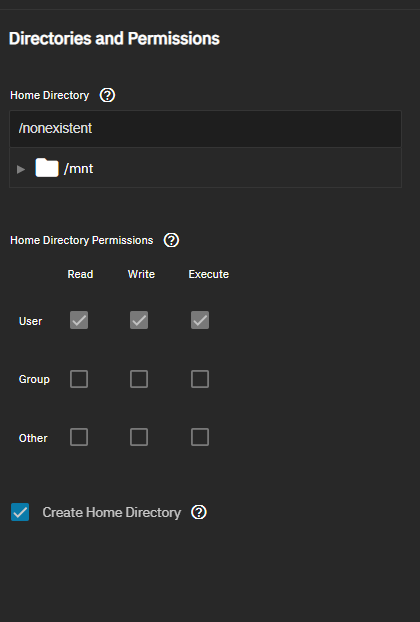Open help tooltip for Home Directory

107,95
